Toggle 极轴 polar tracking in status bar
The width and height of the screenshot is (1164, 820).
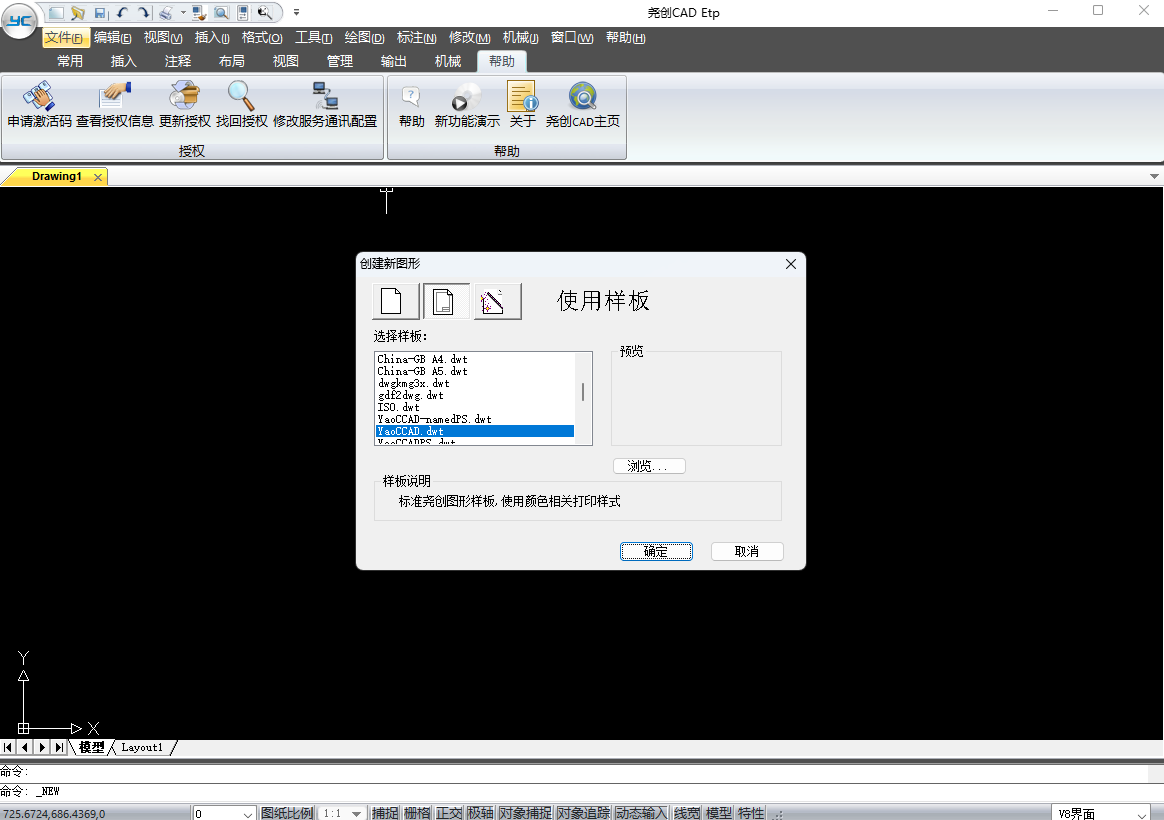tap(480, 813)
